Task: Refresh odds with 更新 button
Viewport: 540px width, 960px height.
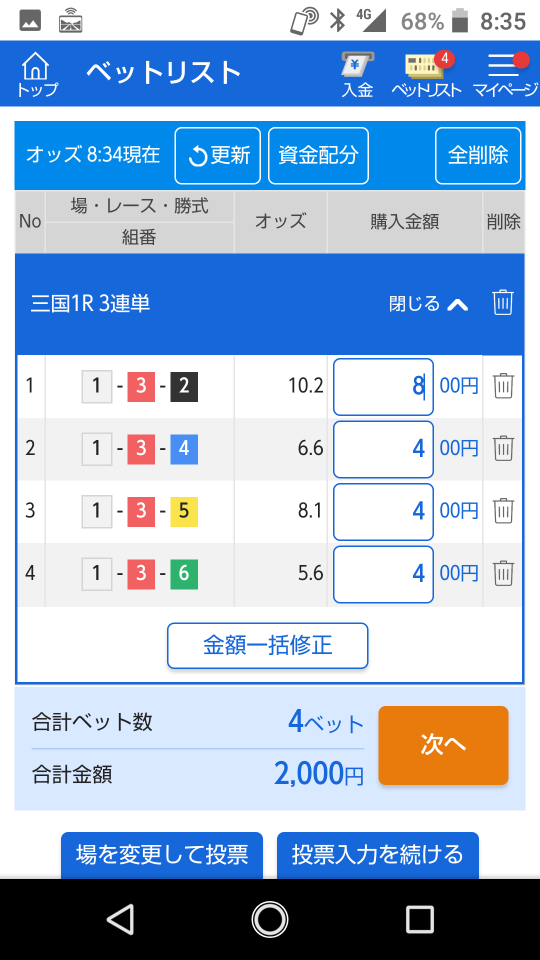Action: point(218,156)
